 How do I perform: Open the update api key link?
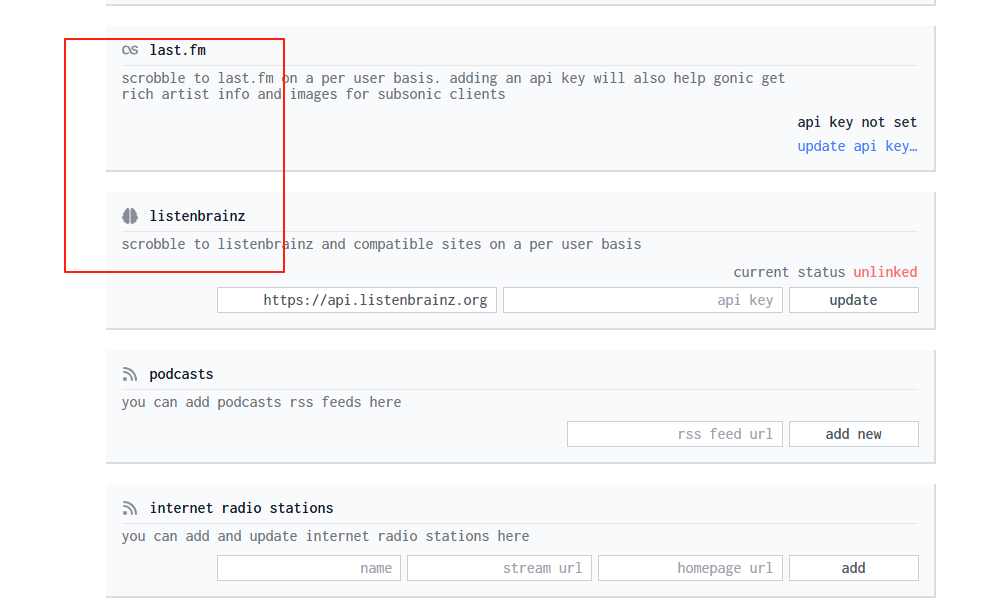point(857,146)
